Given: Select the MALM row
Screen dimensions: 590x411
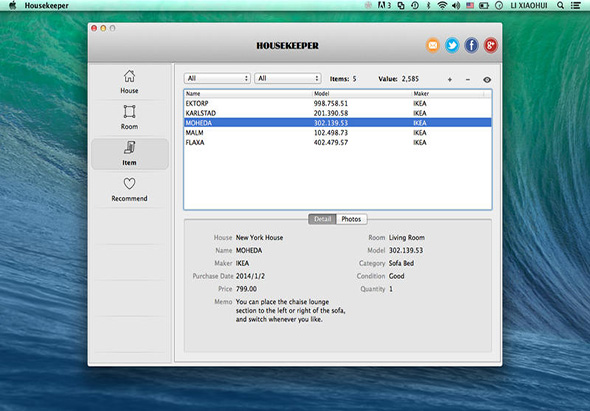Looking at the screenshot, I should coord(338,132).
